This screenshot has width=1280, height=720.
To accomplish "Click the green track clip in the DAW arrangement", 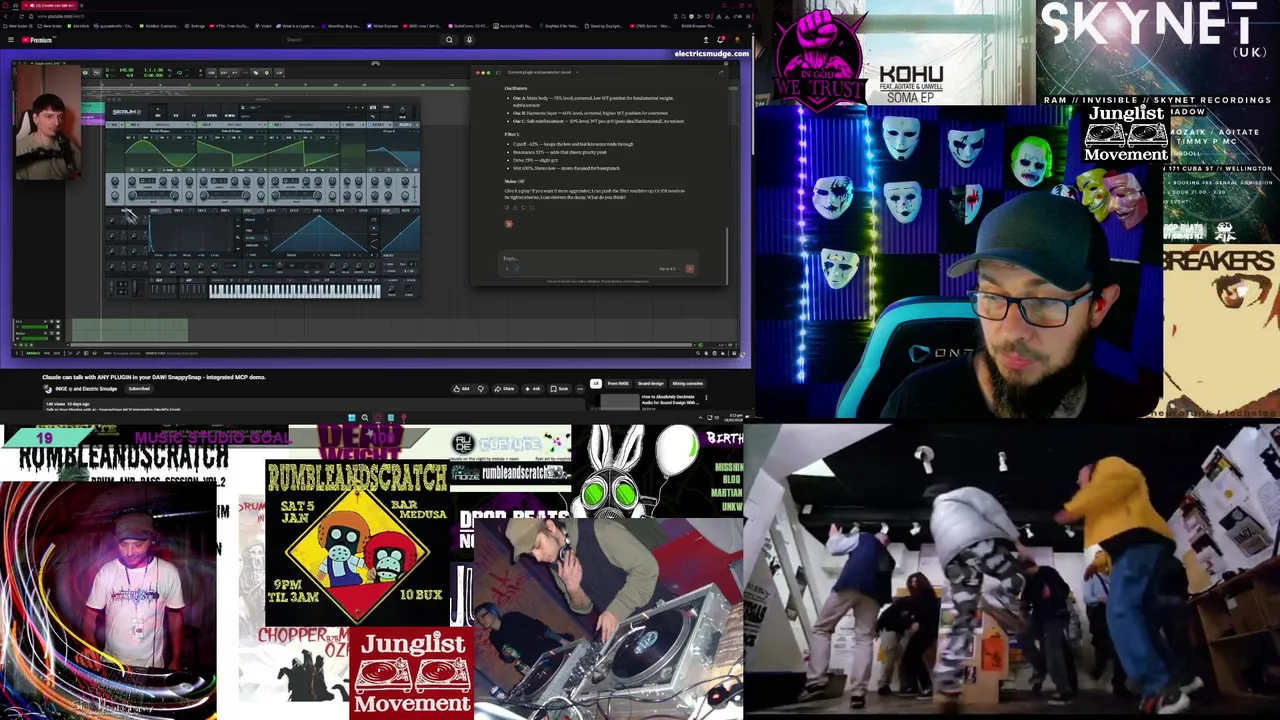I will tap(130, 330).
